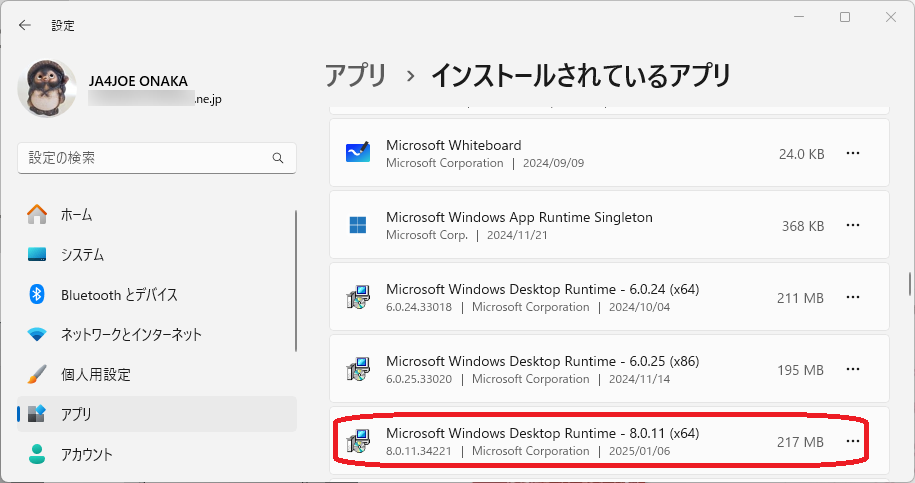The height and width of the screenshot is (483, 915).
Task: Maximize the 設定 window
Action: coord(844,18)
